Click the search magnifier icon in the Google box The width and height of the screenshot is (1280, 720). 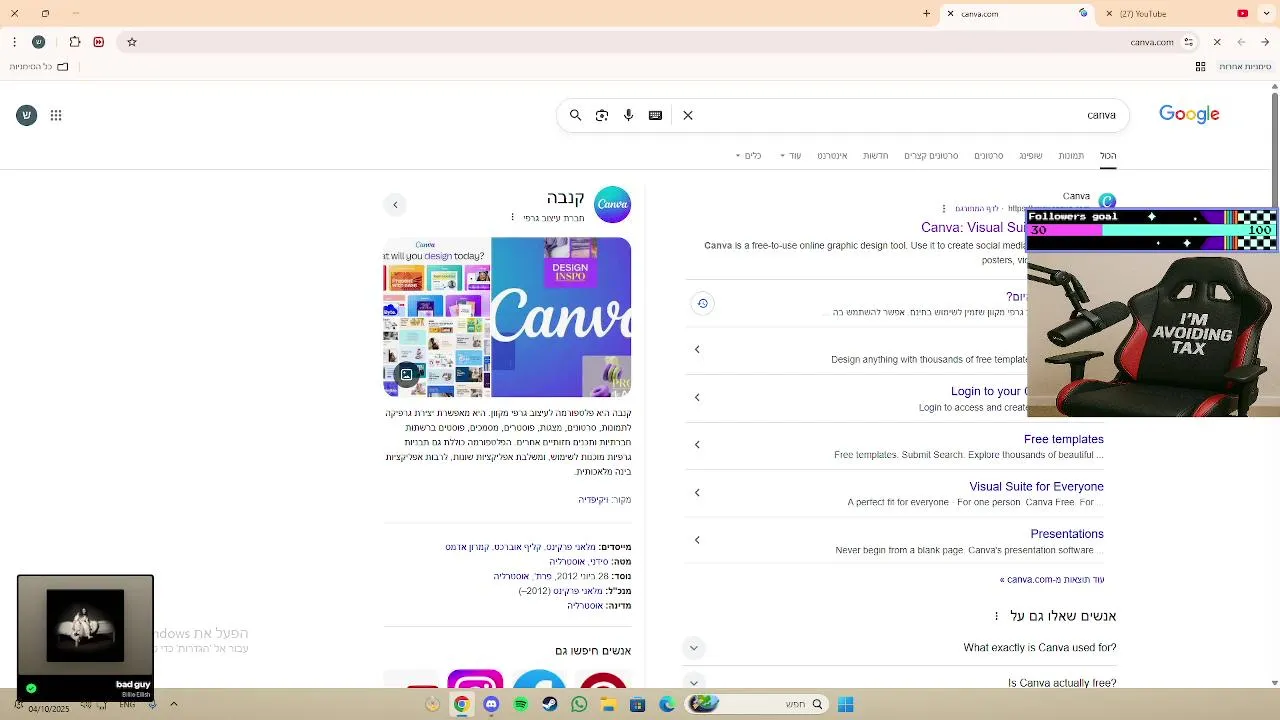click(576, 115)
